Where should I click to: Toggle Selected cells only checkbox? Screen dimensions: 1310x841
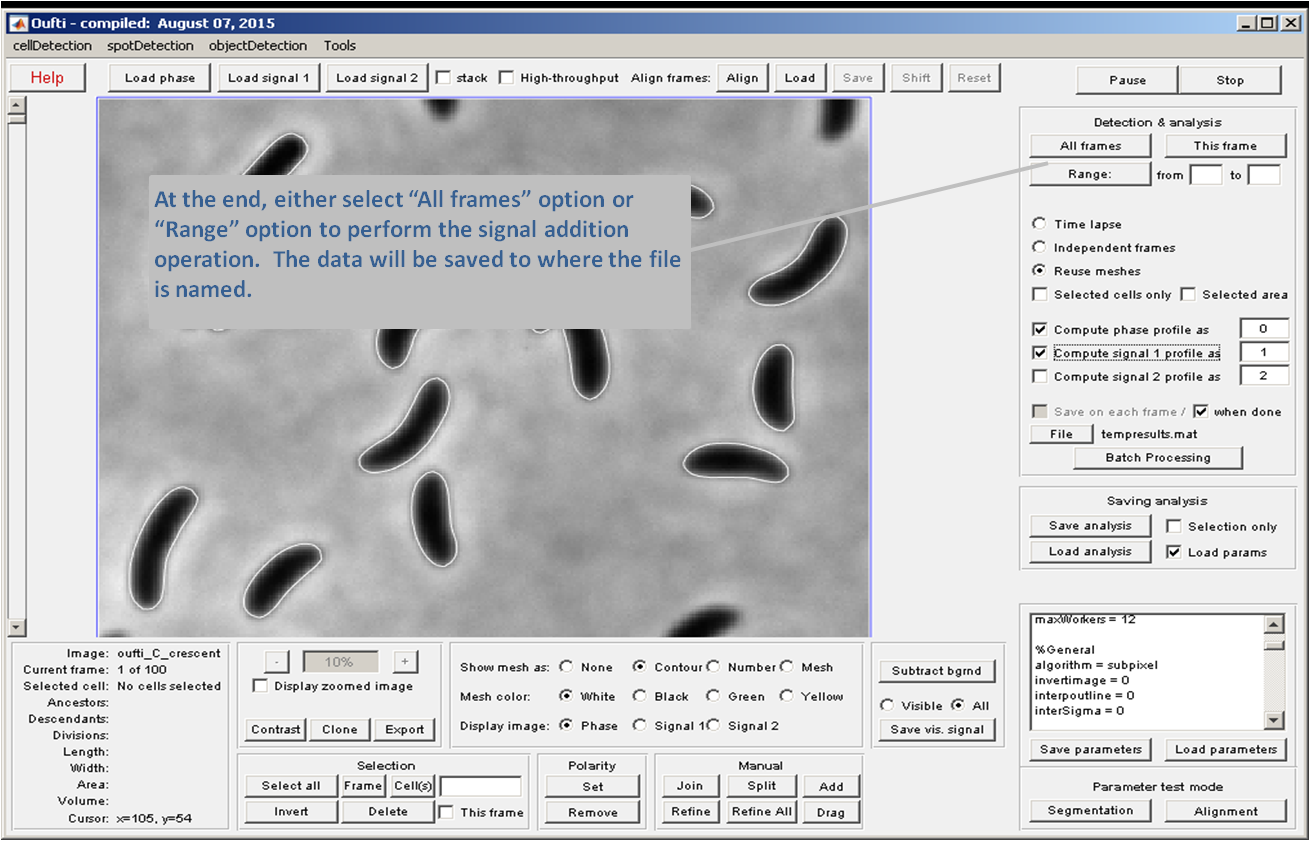click(x=1040, y=295)
